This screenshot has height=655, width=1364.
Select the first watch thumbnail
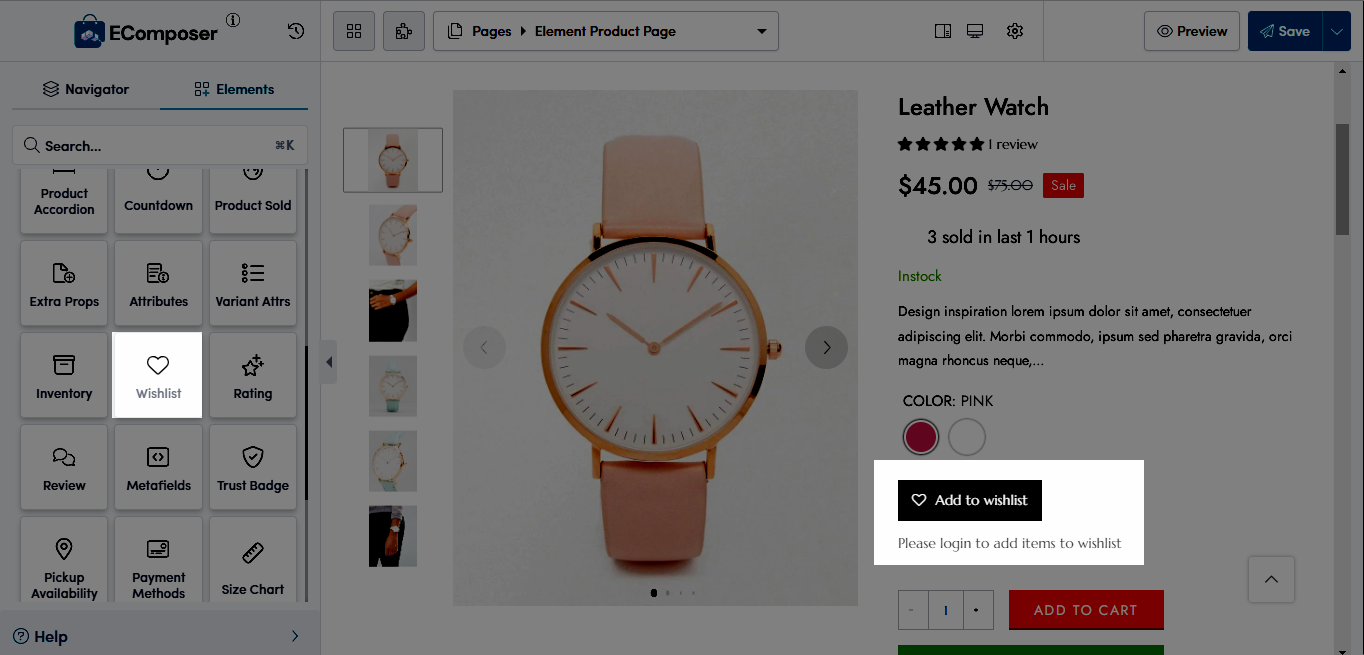(x=393, y=160)
